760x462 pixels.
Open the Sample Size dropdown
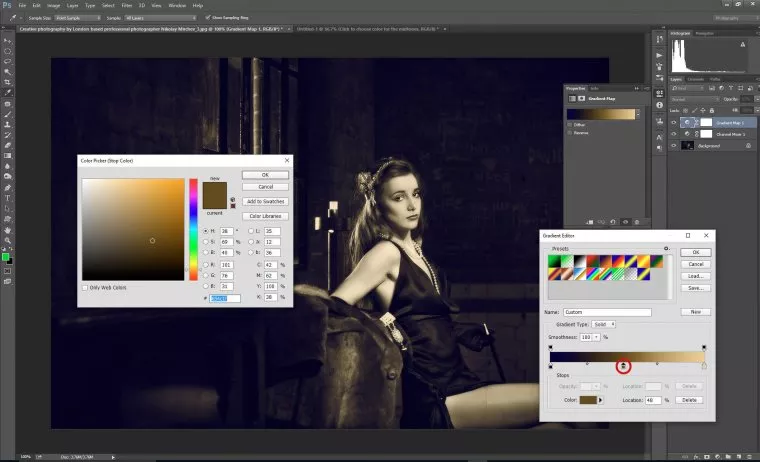tap(78, 17)
